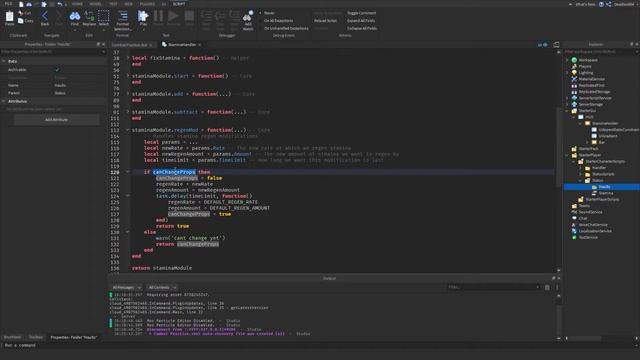The image size is (640, 360).
Task: Select ReplicatedStorage in Explorer
Action: click(594, 92)
